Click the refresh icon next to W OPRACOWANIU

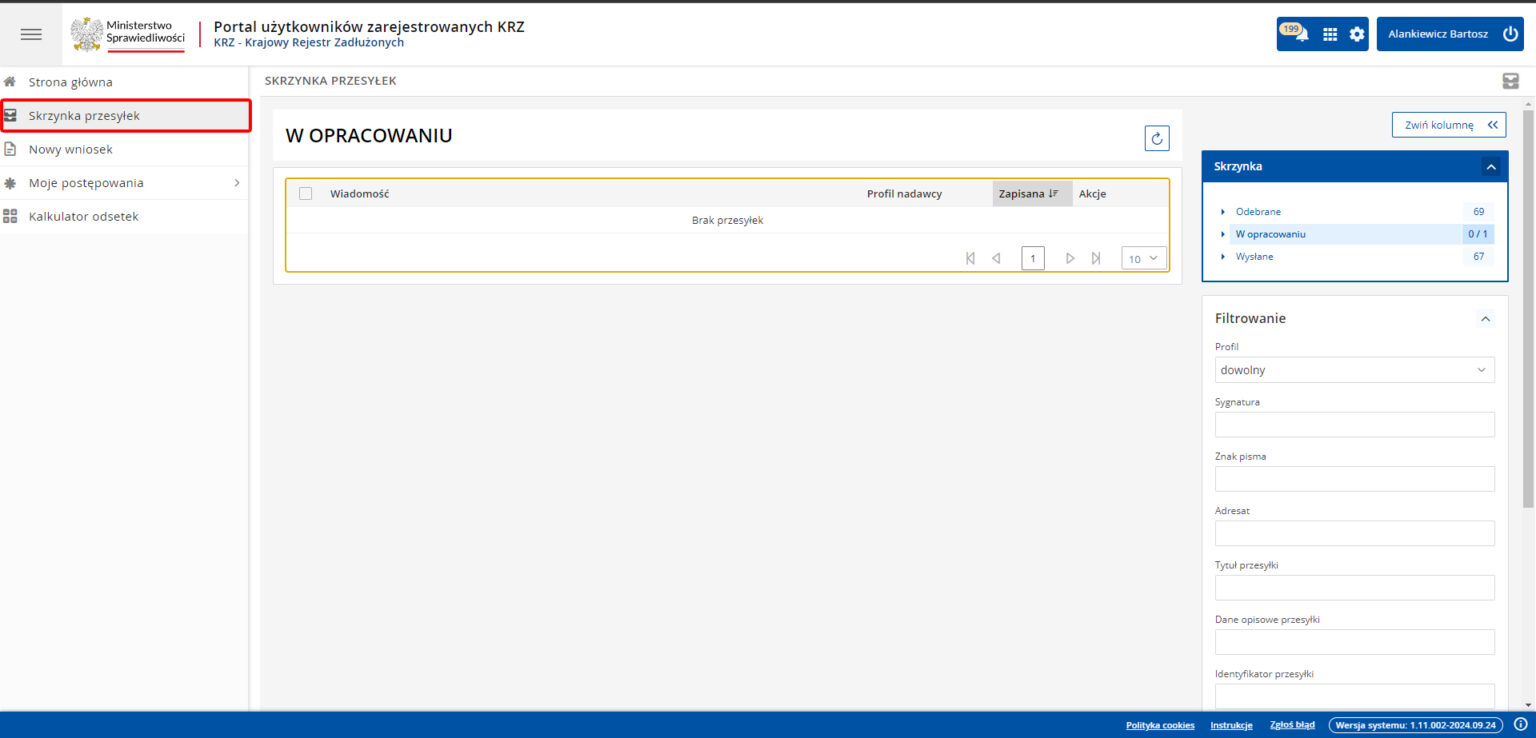1157,139
